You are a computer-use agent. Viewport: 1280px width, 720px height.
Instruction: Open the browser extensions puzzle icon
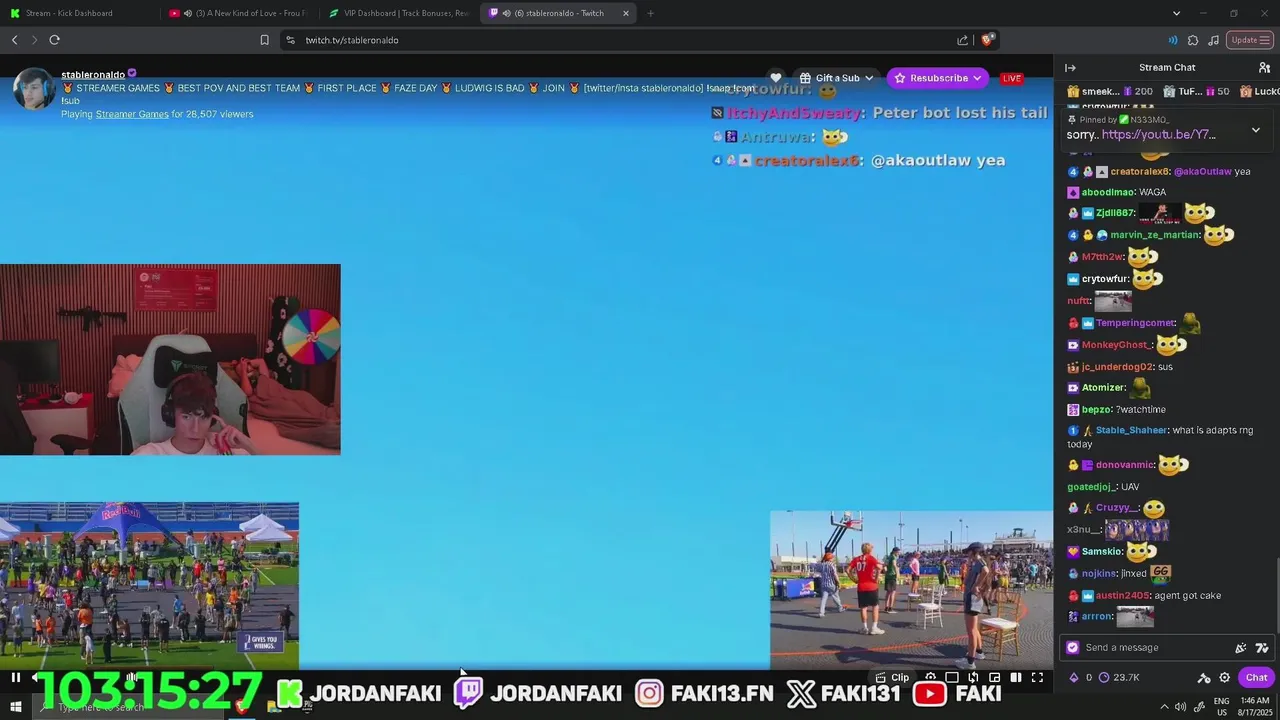pyautogui.click(x=1193, y=40)
